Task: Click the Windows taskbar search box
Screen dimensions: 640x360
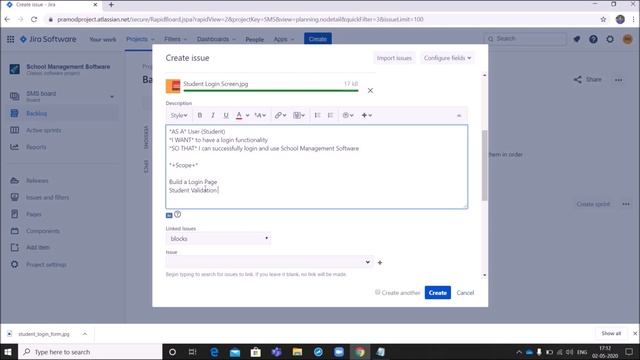Action: [x=90, y=352]
